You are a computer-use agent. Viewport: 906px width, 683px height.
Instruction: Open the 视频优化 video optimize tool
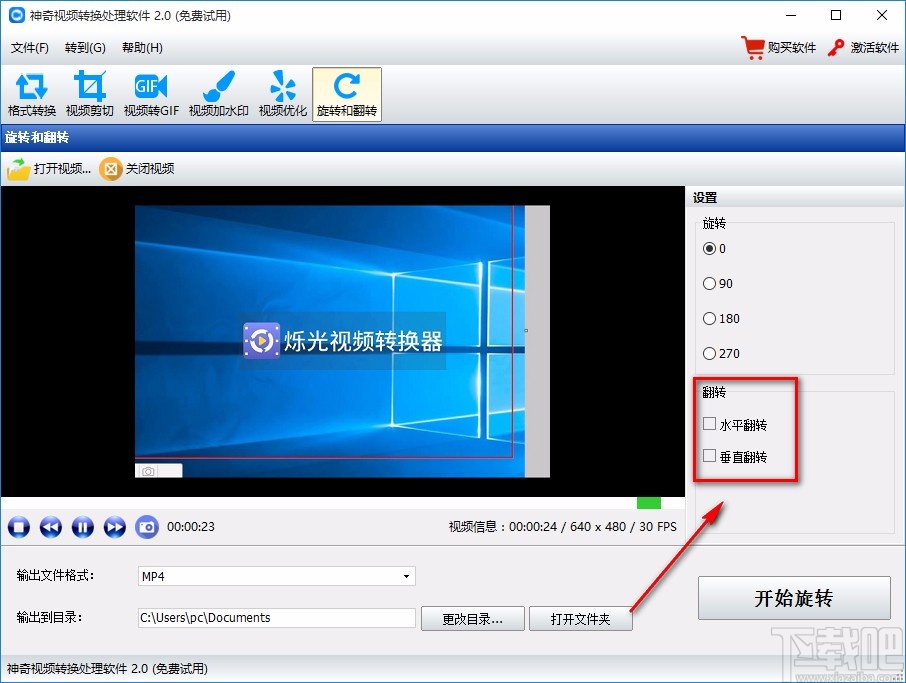(283, 94)
